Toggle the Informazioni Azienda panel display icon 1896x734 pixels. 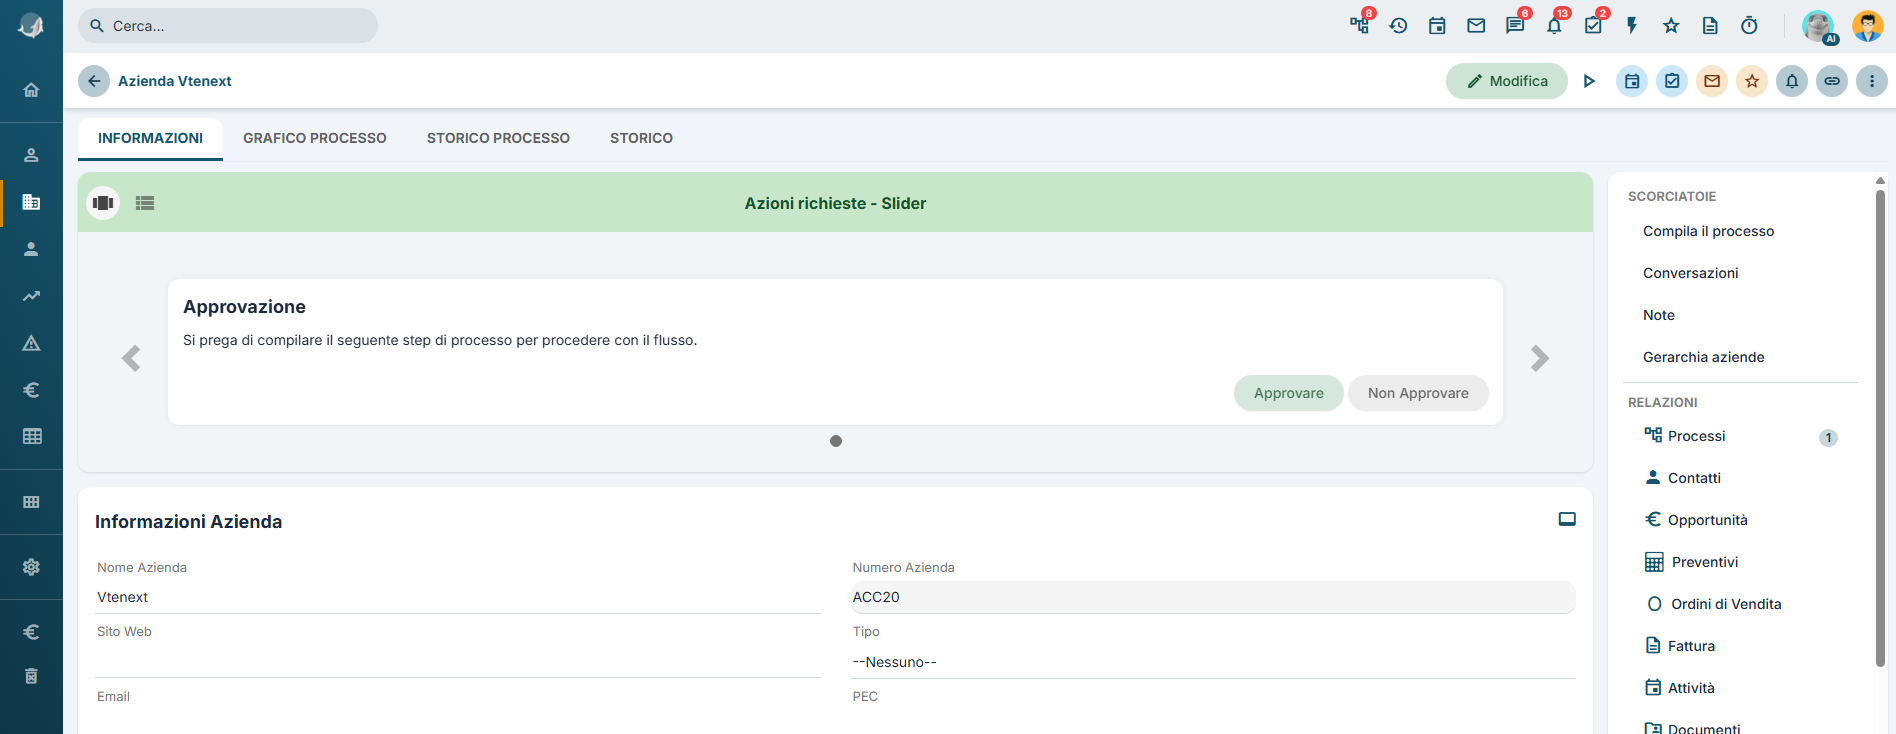point(1567,519)
